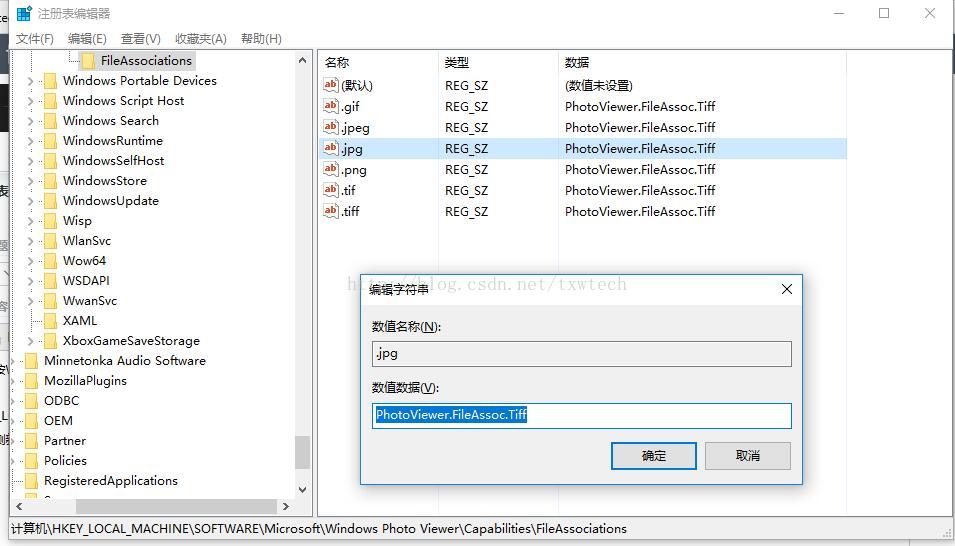Select the OEM key in tree
Viewport: 955px width, 546px height.
[x=58, y=420]
